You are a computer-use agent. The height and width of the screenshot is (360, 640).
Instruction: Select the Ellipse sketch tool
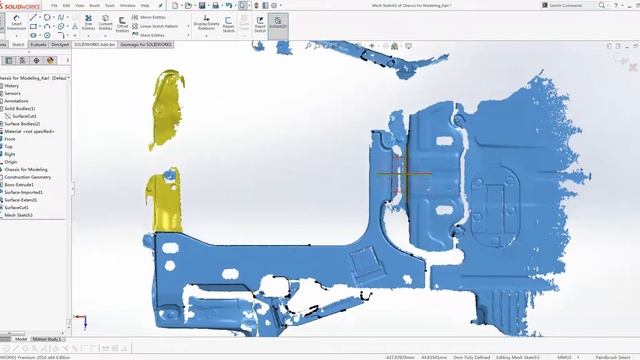[61, 27]
